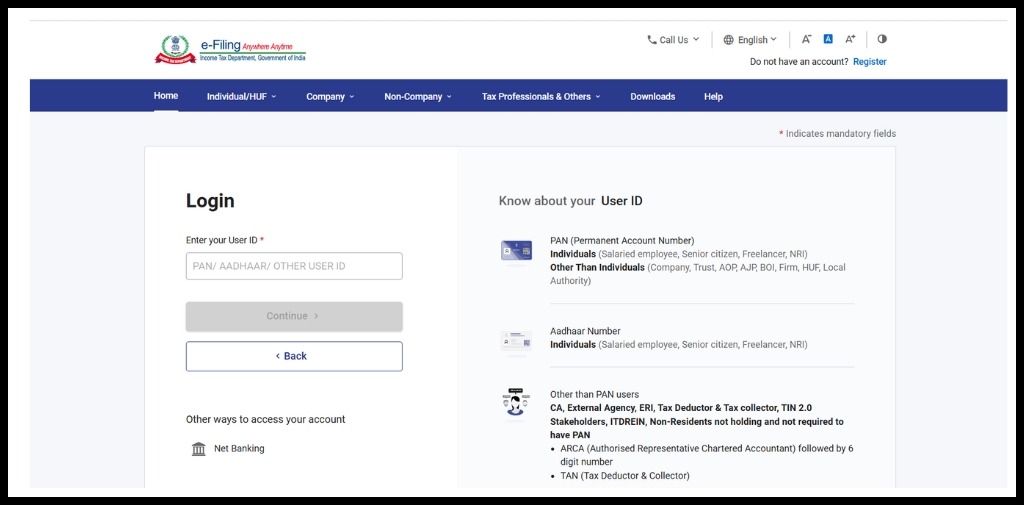
Task: Click the Login heading
Action: tap(210, 201)
